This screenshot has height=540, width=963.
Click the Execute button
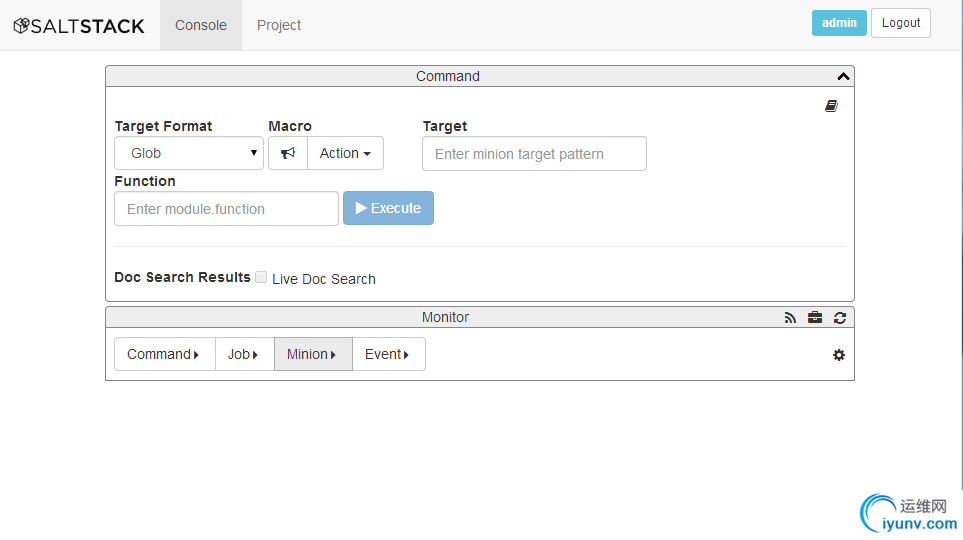388,208
